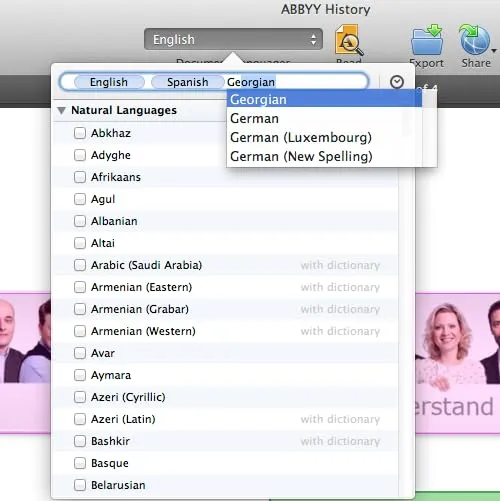Check Arabic (Saudi Arabia) checkbox

point(80,265)
